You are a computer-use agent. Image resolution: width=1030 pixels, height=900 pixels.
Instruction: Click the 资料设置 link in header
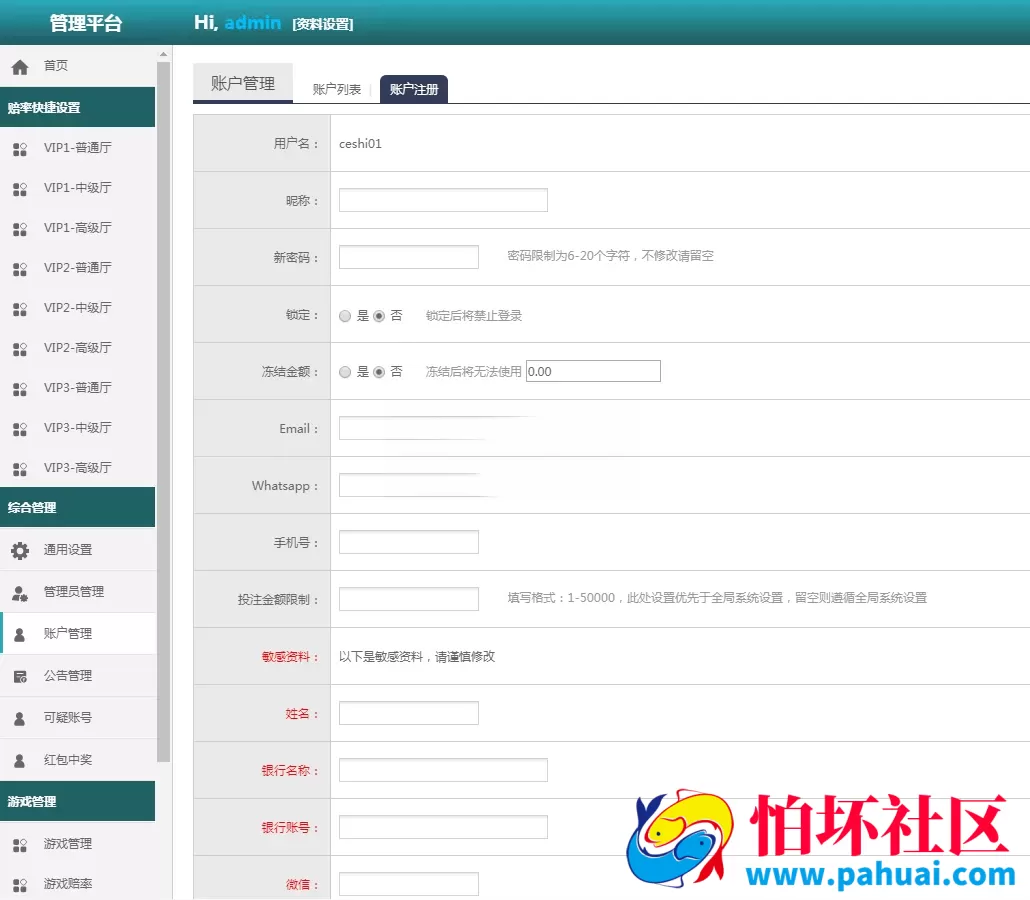(323, 24)
